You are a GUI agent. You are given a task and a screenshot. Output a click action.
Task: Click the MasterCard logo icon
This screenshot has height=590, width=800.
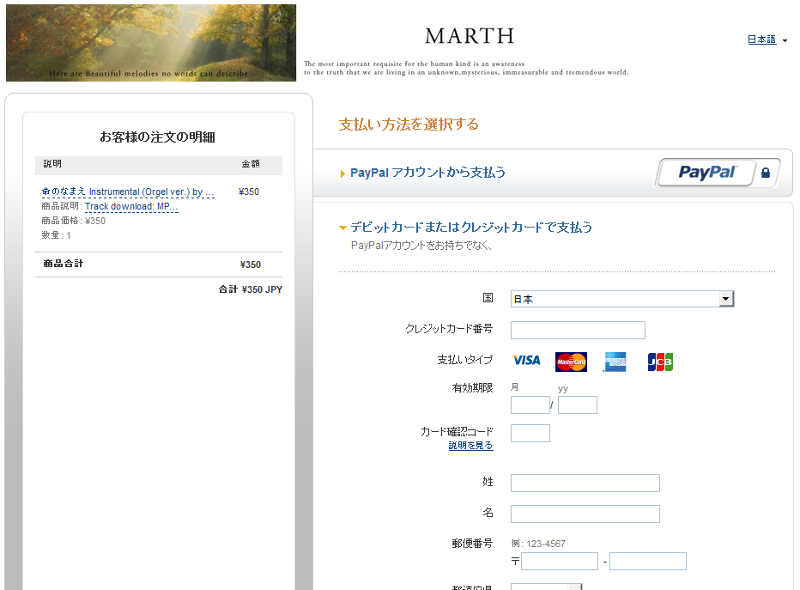click(571, 362)
